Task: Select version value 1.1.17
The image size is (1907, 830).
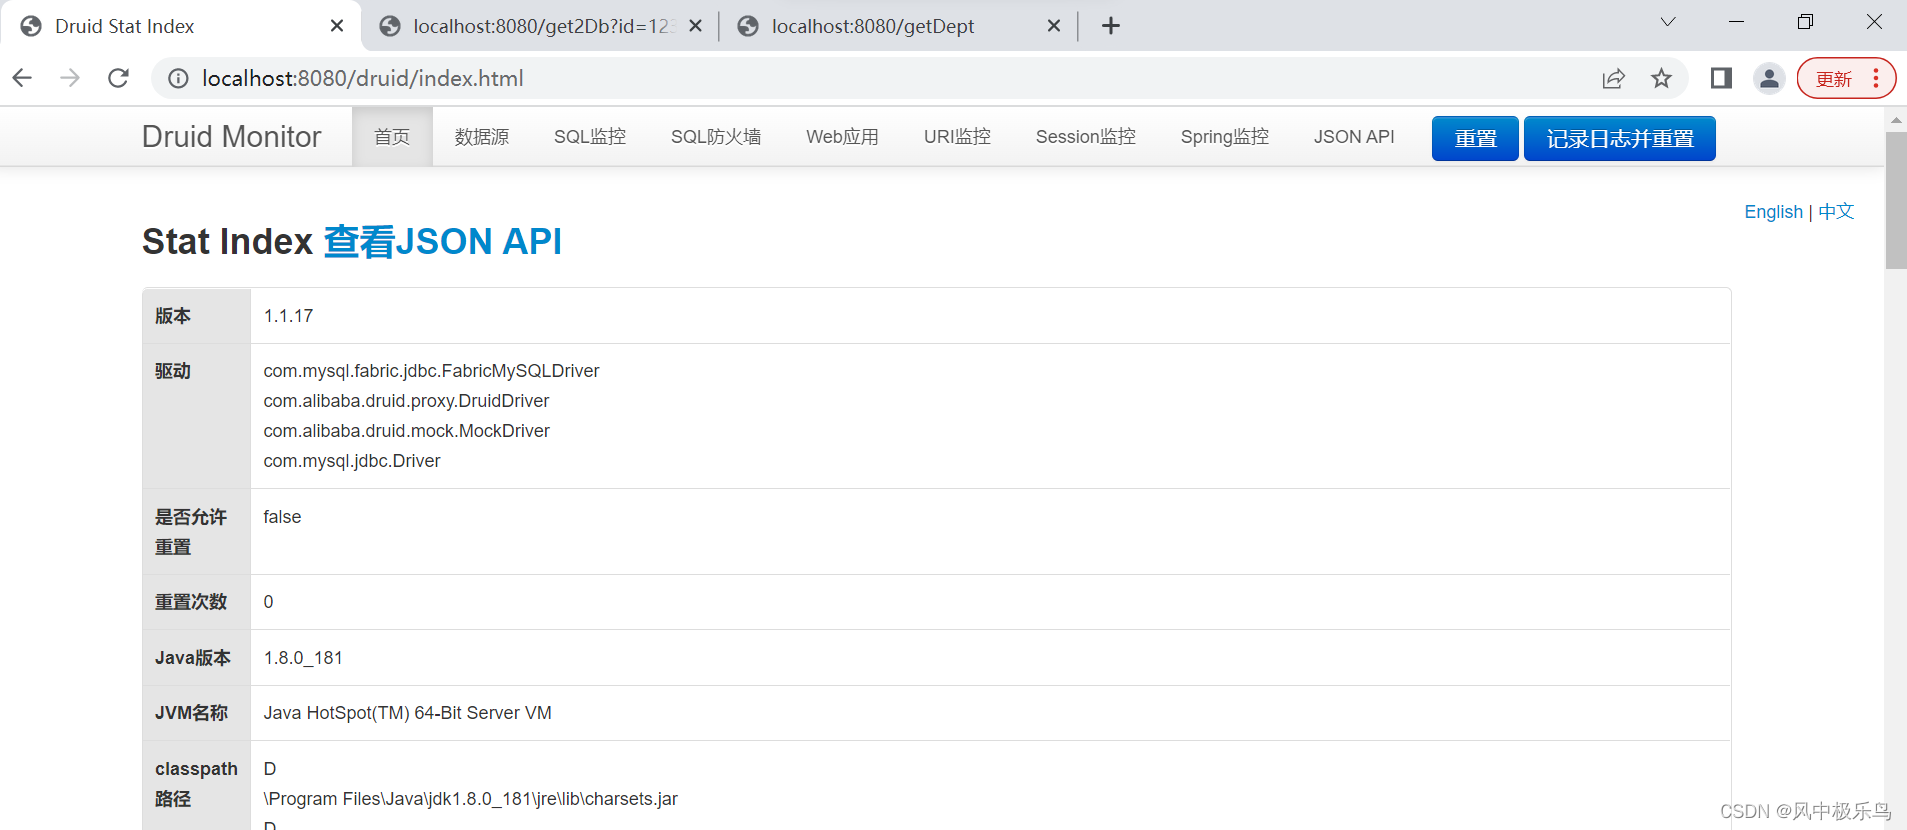Action: pyautogui.click(x=288, y=316)
